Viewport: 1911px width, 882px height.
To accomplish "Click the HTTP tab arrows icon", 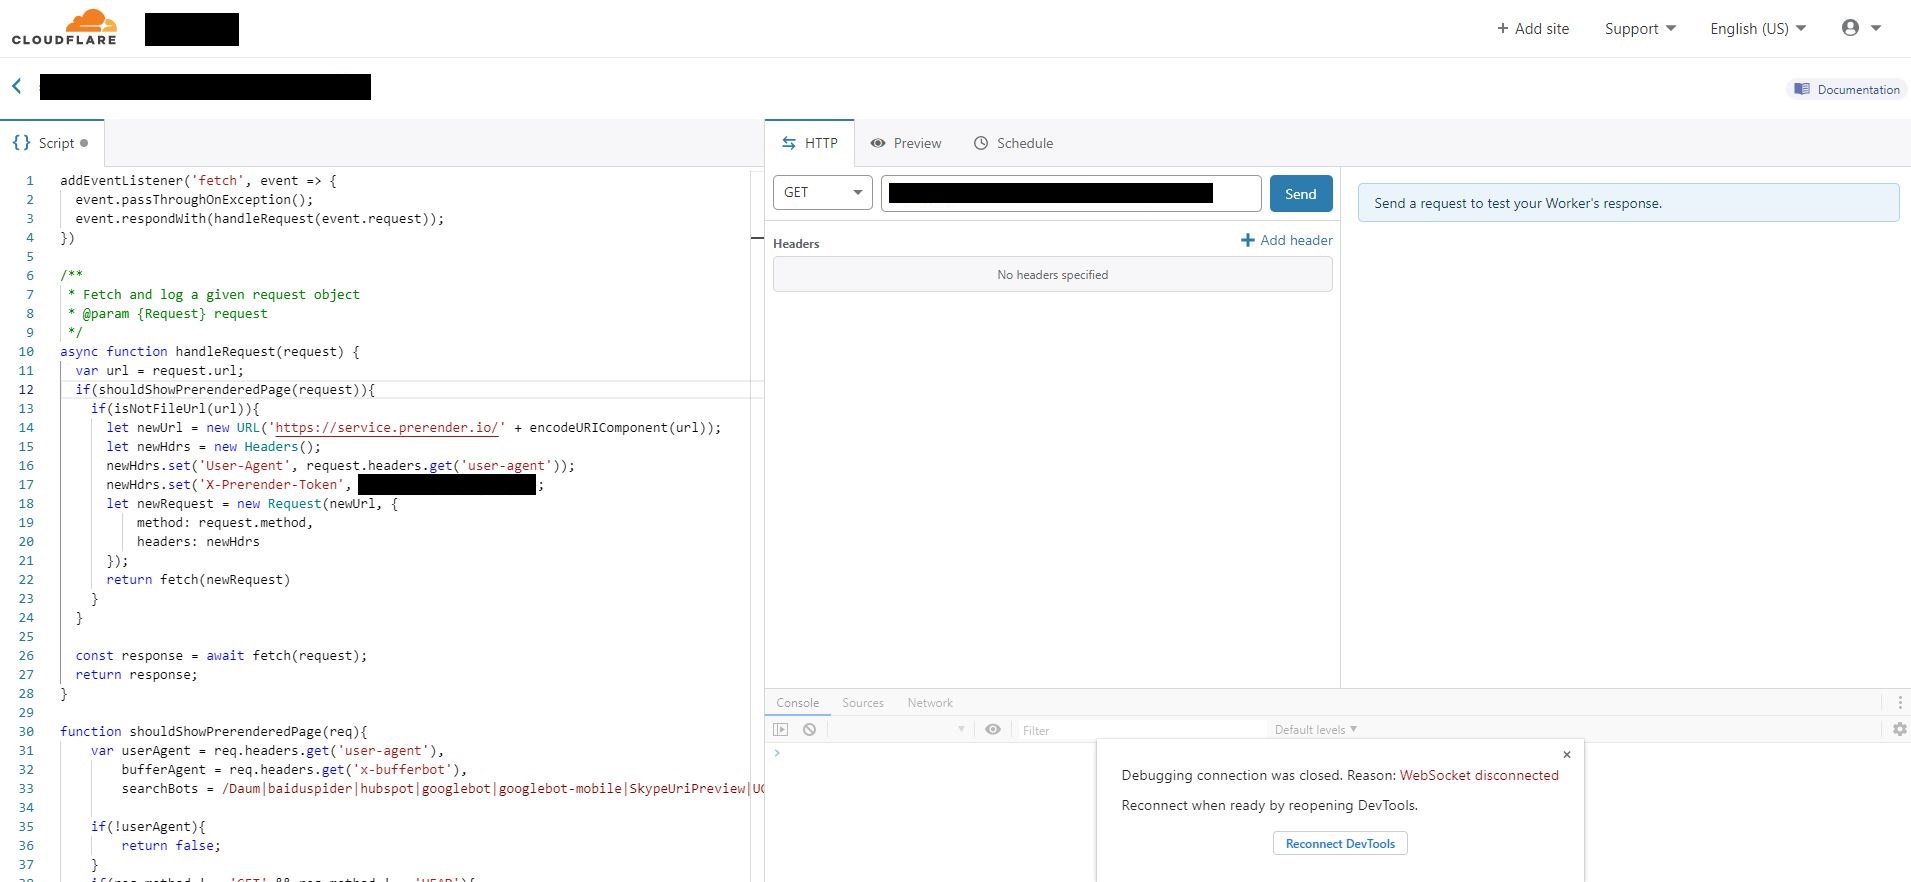I will [x=789, y=143].
